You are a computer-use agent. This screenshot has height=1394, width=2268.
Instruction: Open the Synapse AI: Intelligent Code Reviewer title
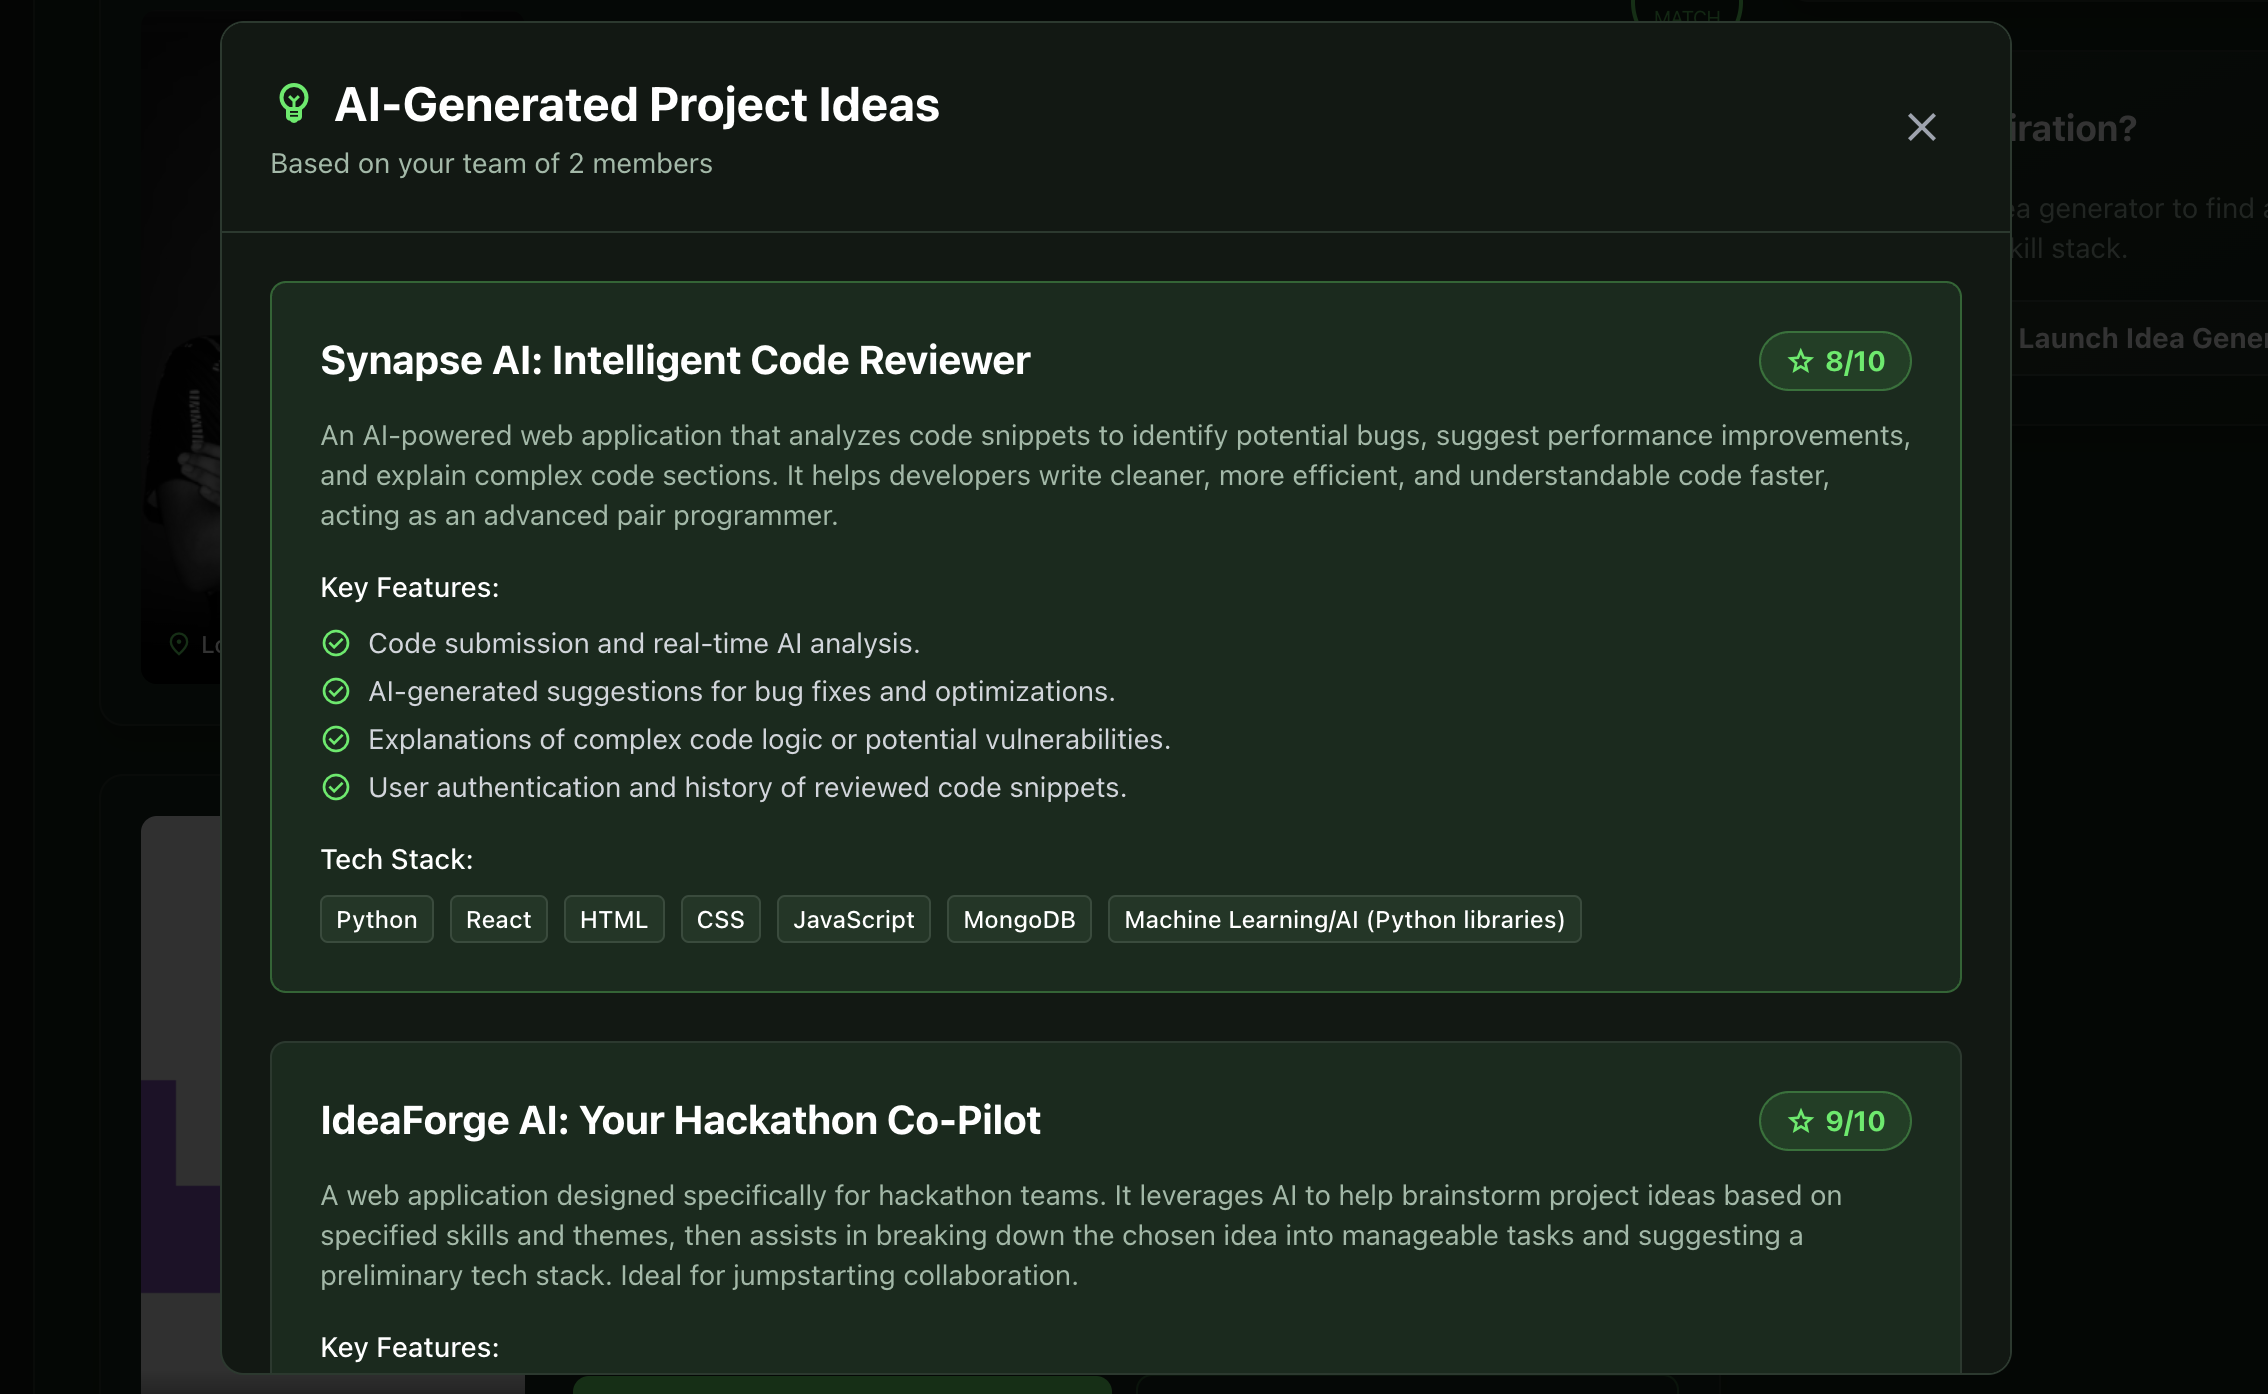click(674, 360)
